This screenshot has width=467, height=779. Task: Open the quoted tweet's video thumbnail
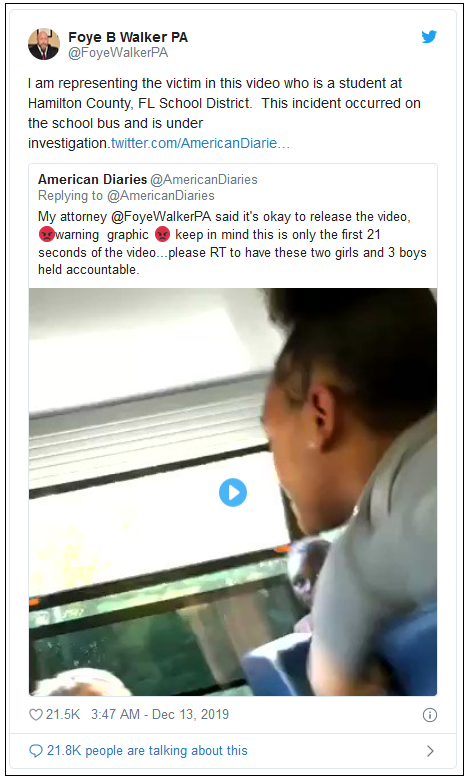click(233, 492)
